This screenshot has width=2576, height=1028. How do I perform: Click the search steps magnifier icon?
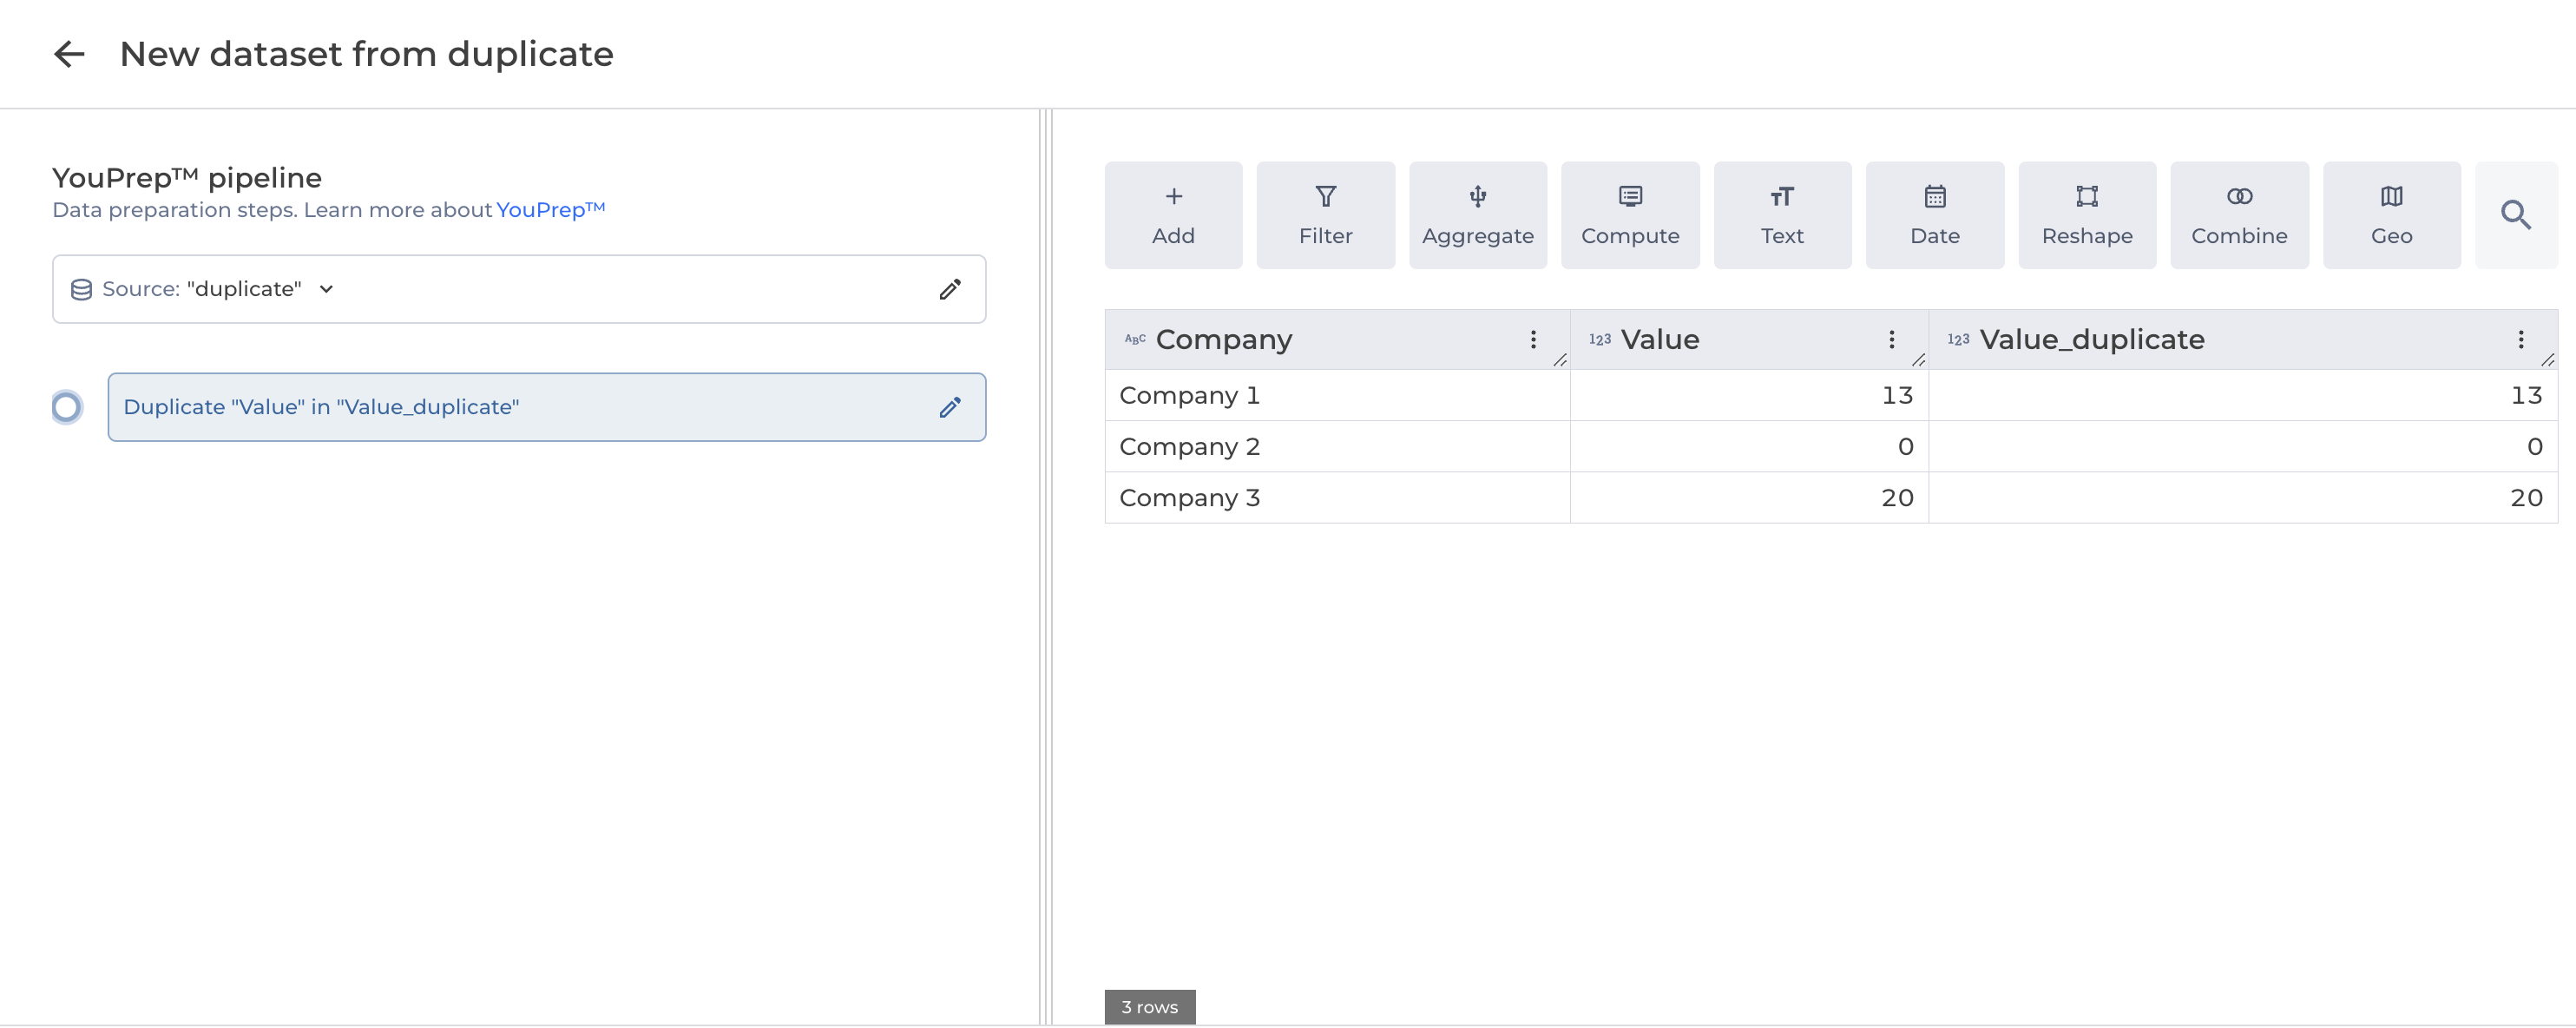pyautogui.click(x=2515, y=215)
